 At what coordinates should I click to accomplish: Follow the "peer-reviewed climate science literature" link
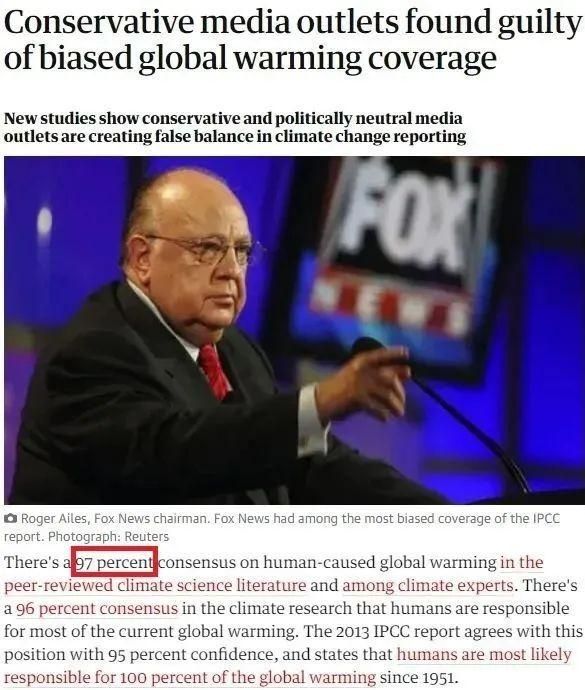click(155, 586)
